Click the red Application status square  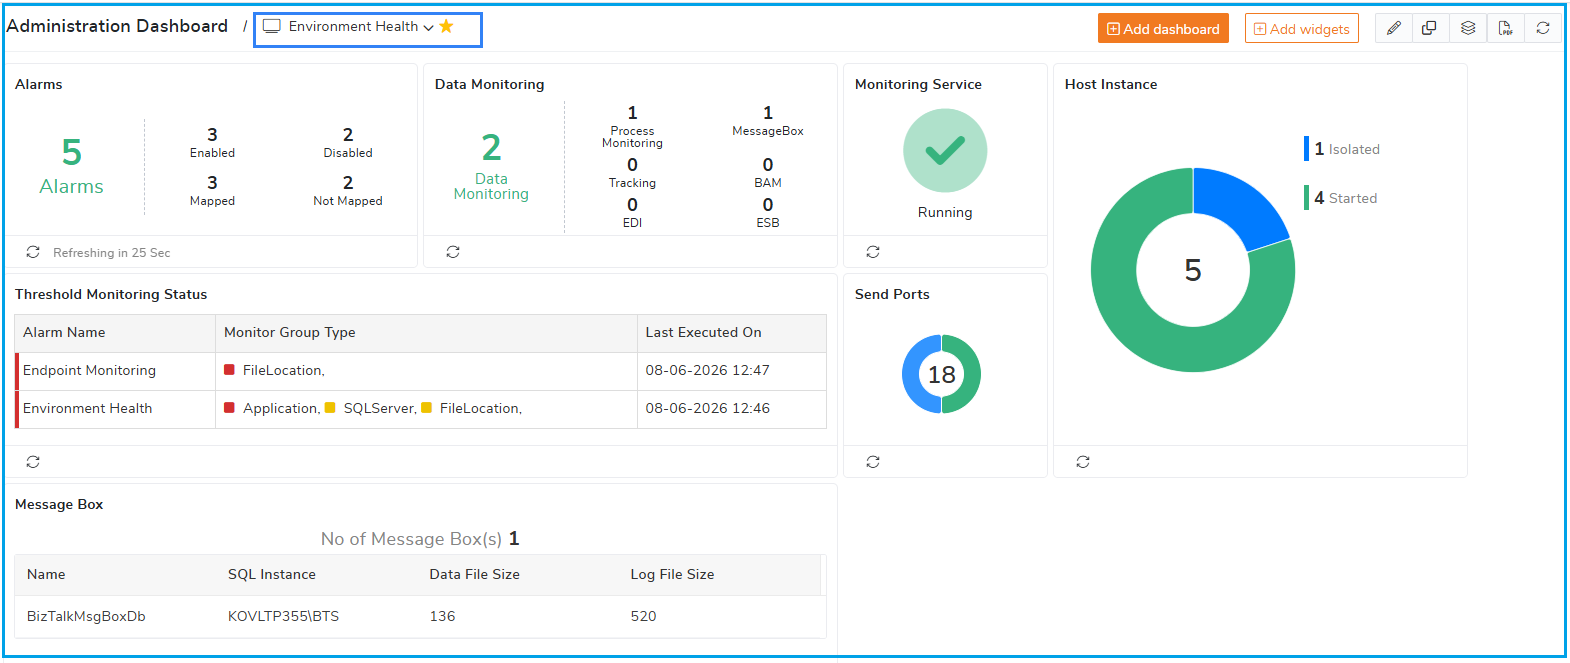[x=229, y=408]
